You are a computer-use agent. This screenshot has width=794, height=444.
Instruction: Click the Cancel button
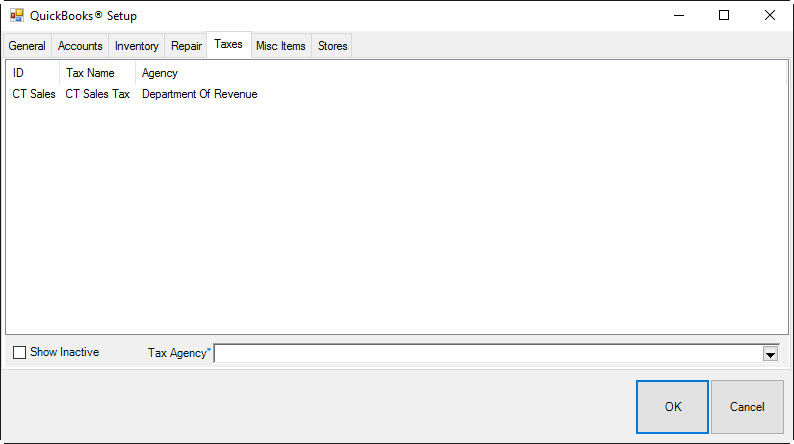(747, 407)
